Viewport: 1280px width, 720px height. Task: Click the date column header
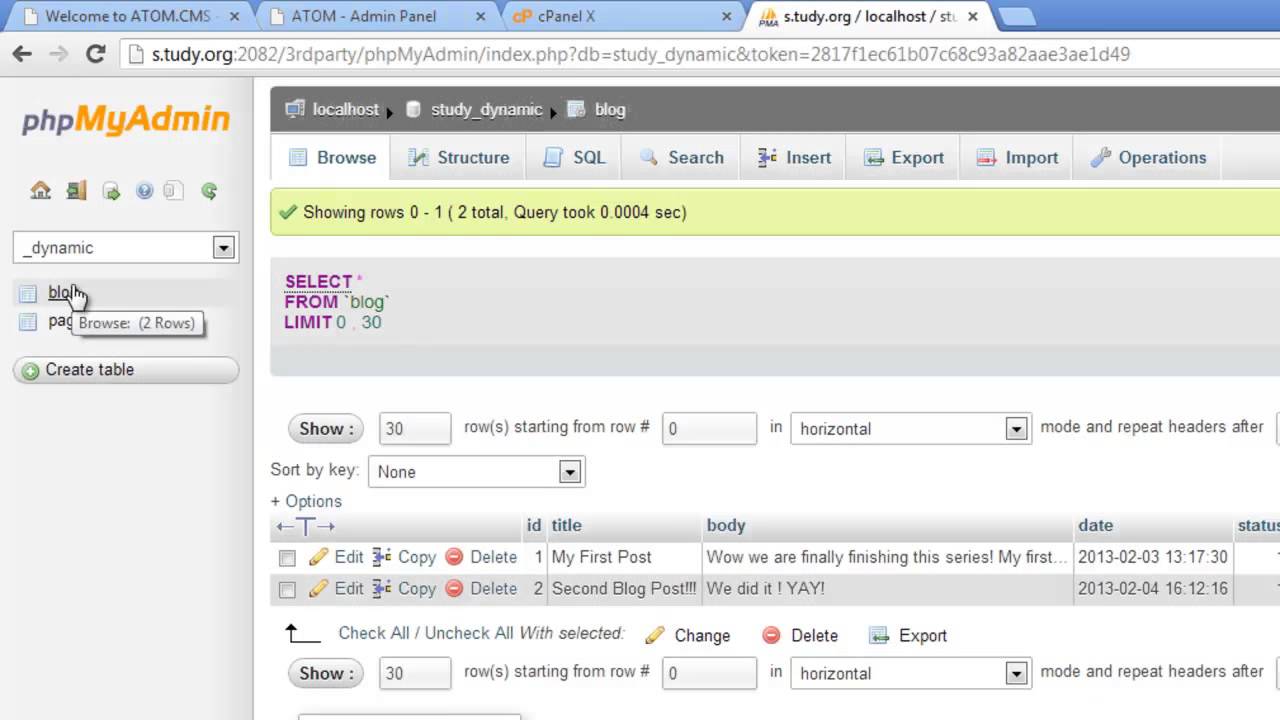[1095, 525]
